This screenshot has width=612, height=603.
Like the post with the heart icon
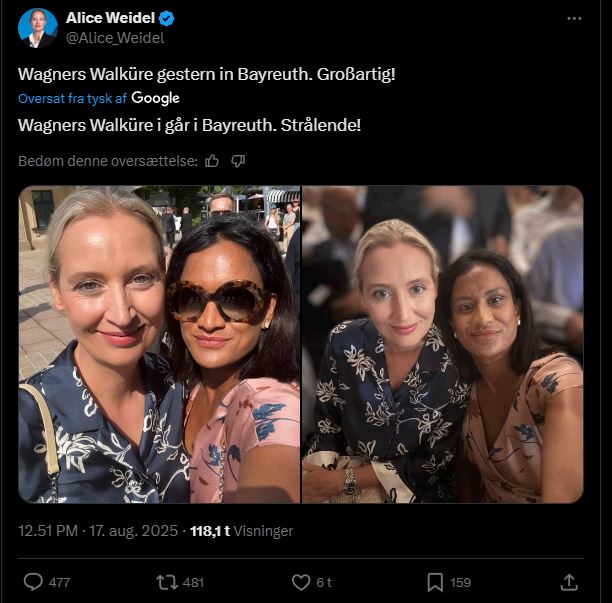tap(300, 581)
